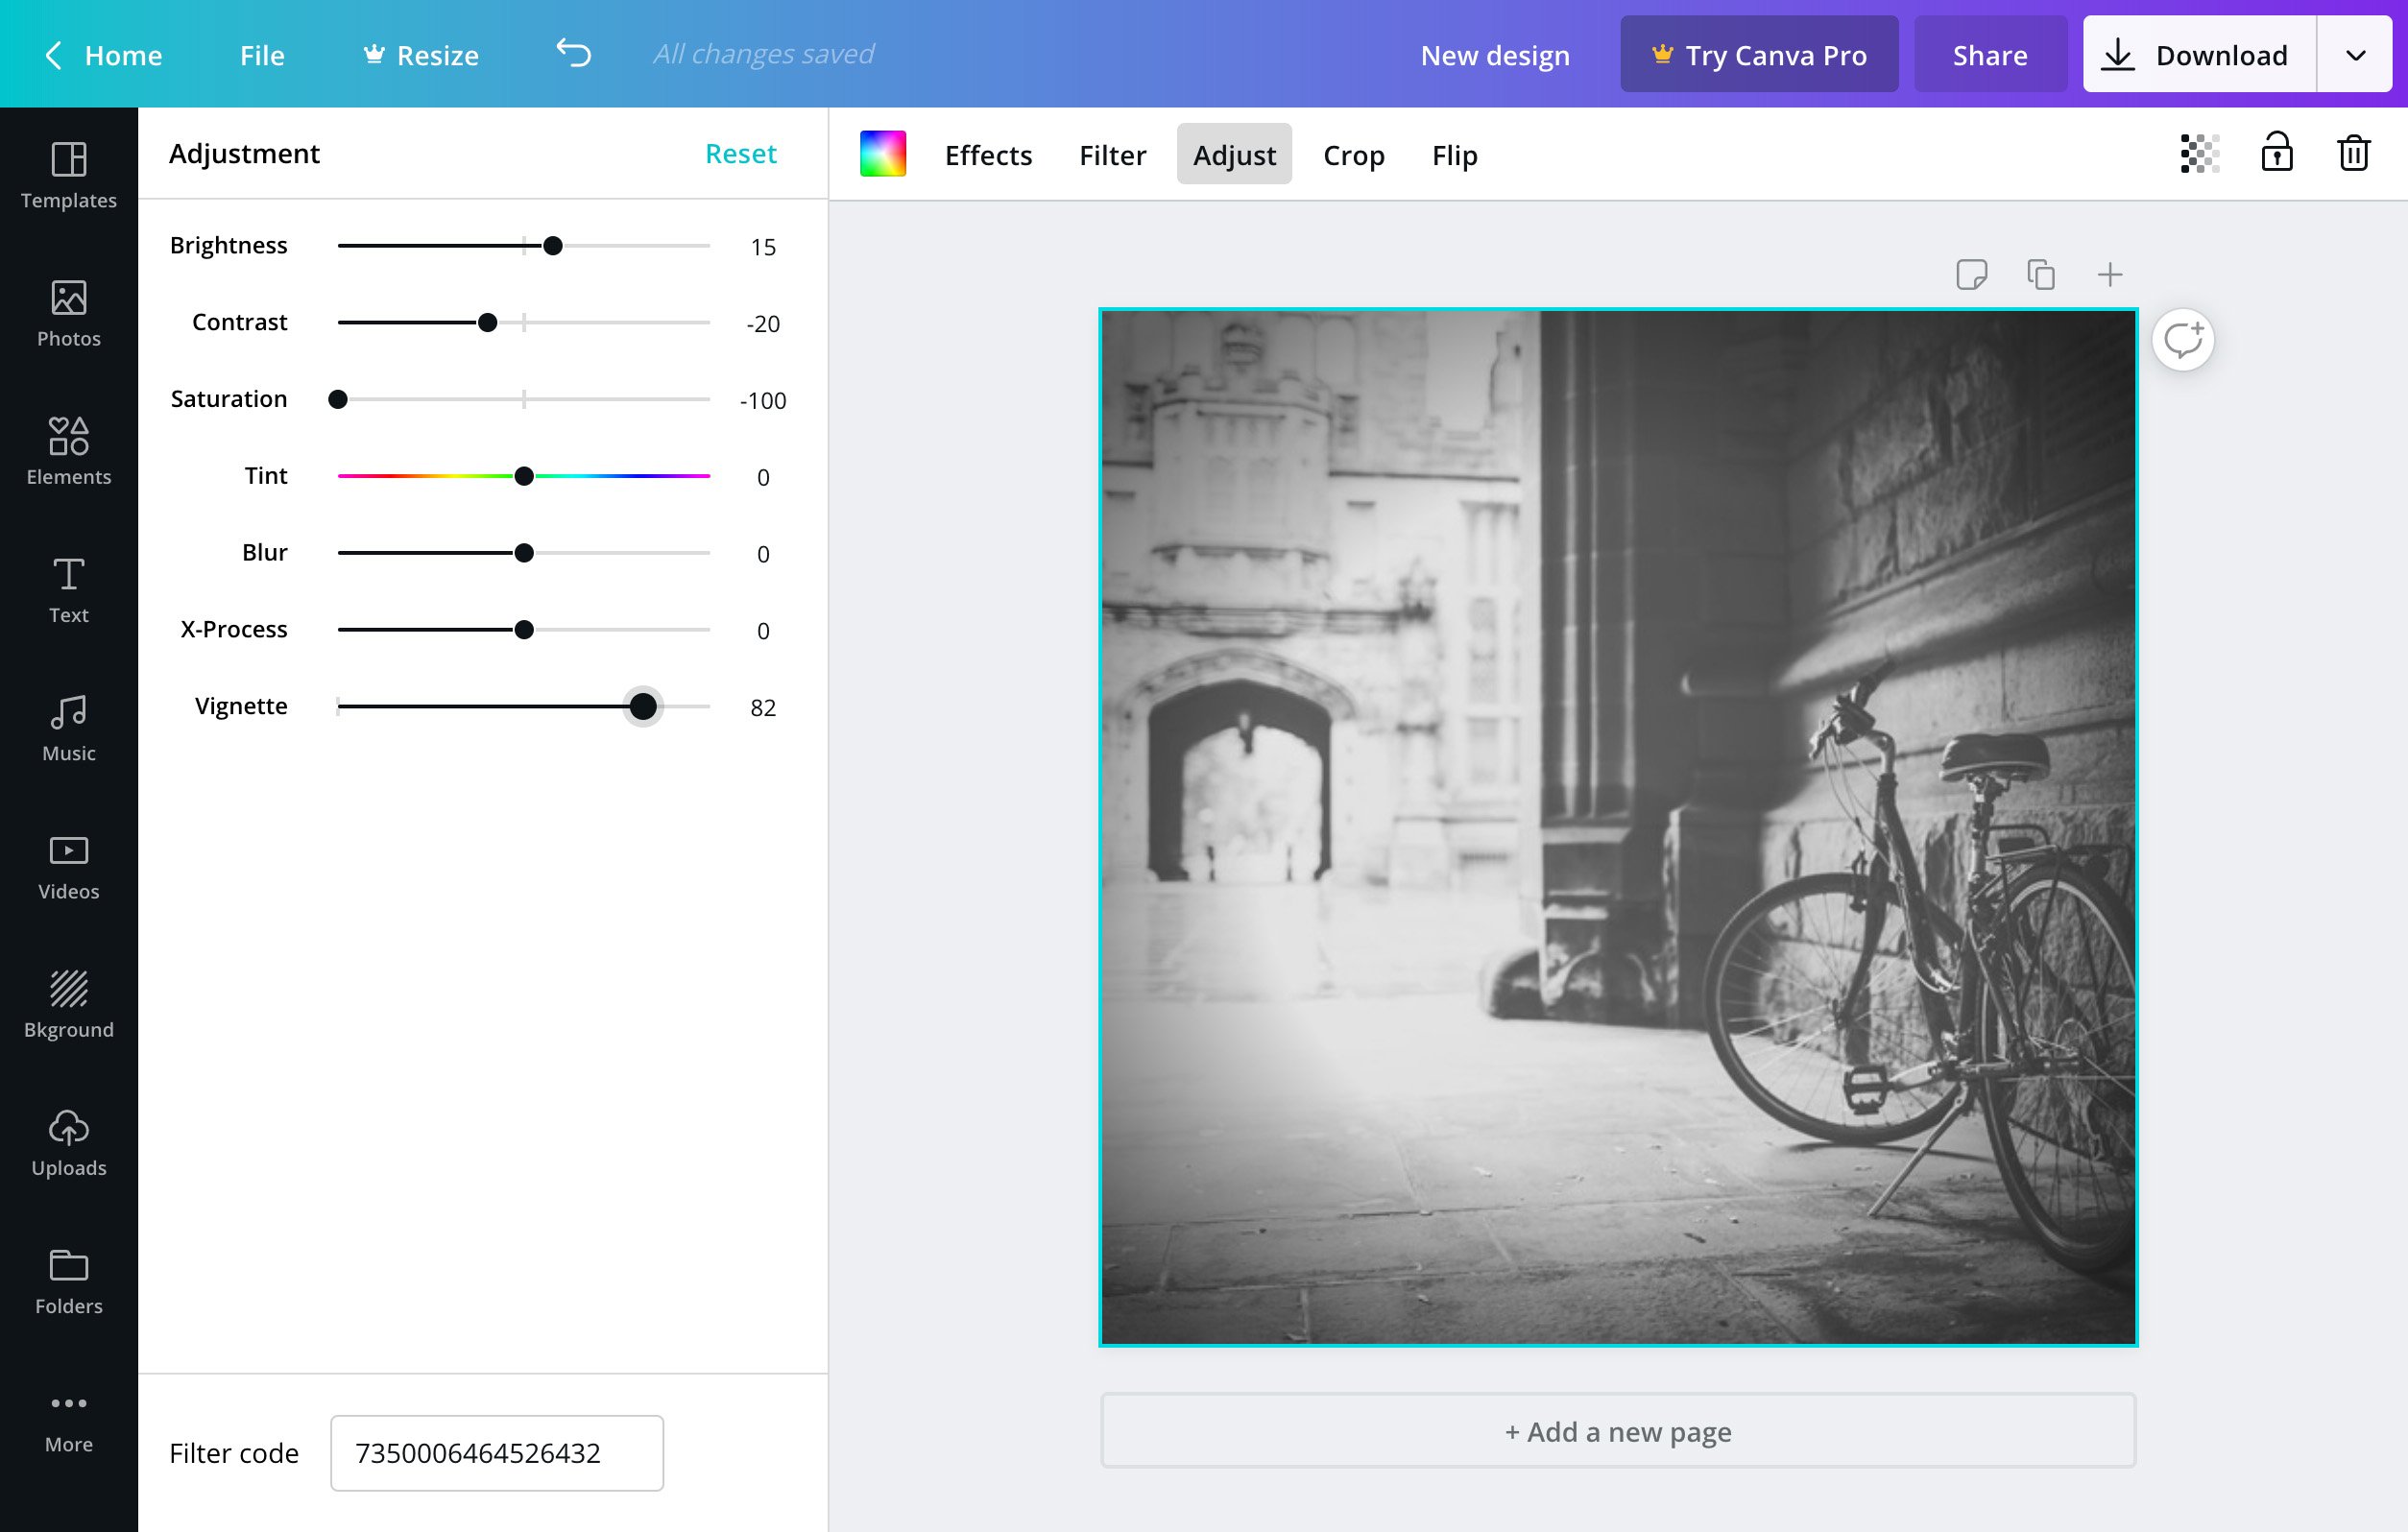This screenshot has height=1532, width=2408.
Task: Select the Elements sidebar icon
Action: point(67,450)
